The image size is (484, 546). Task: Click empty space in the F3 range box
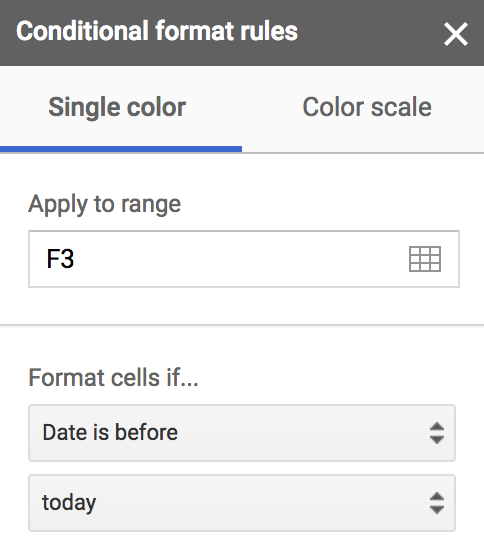tap(240, 259)
